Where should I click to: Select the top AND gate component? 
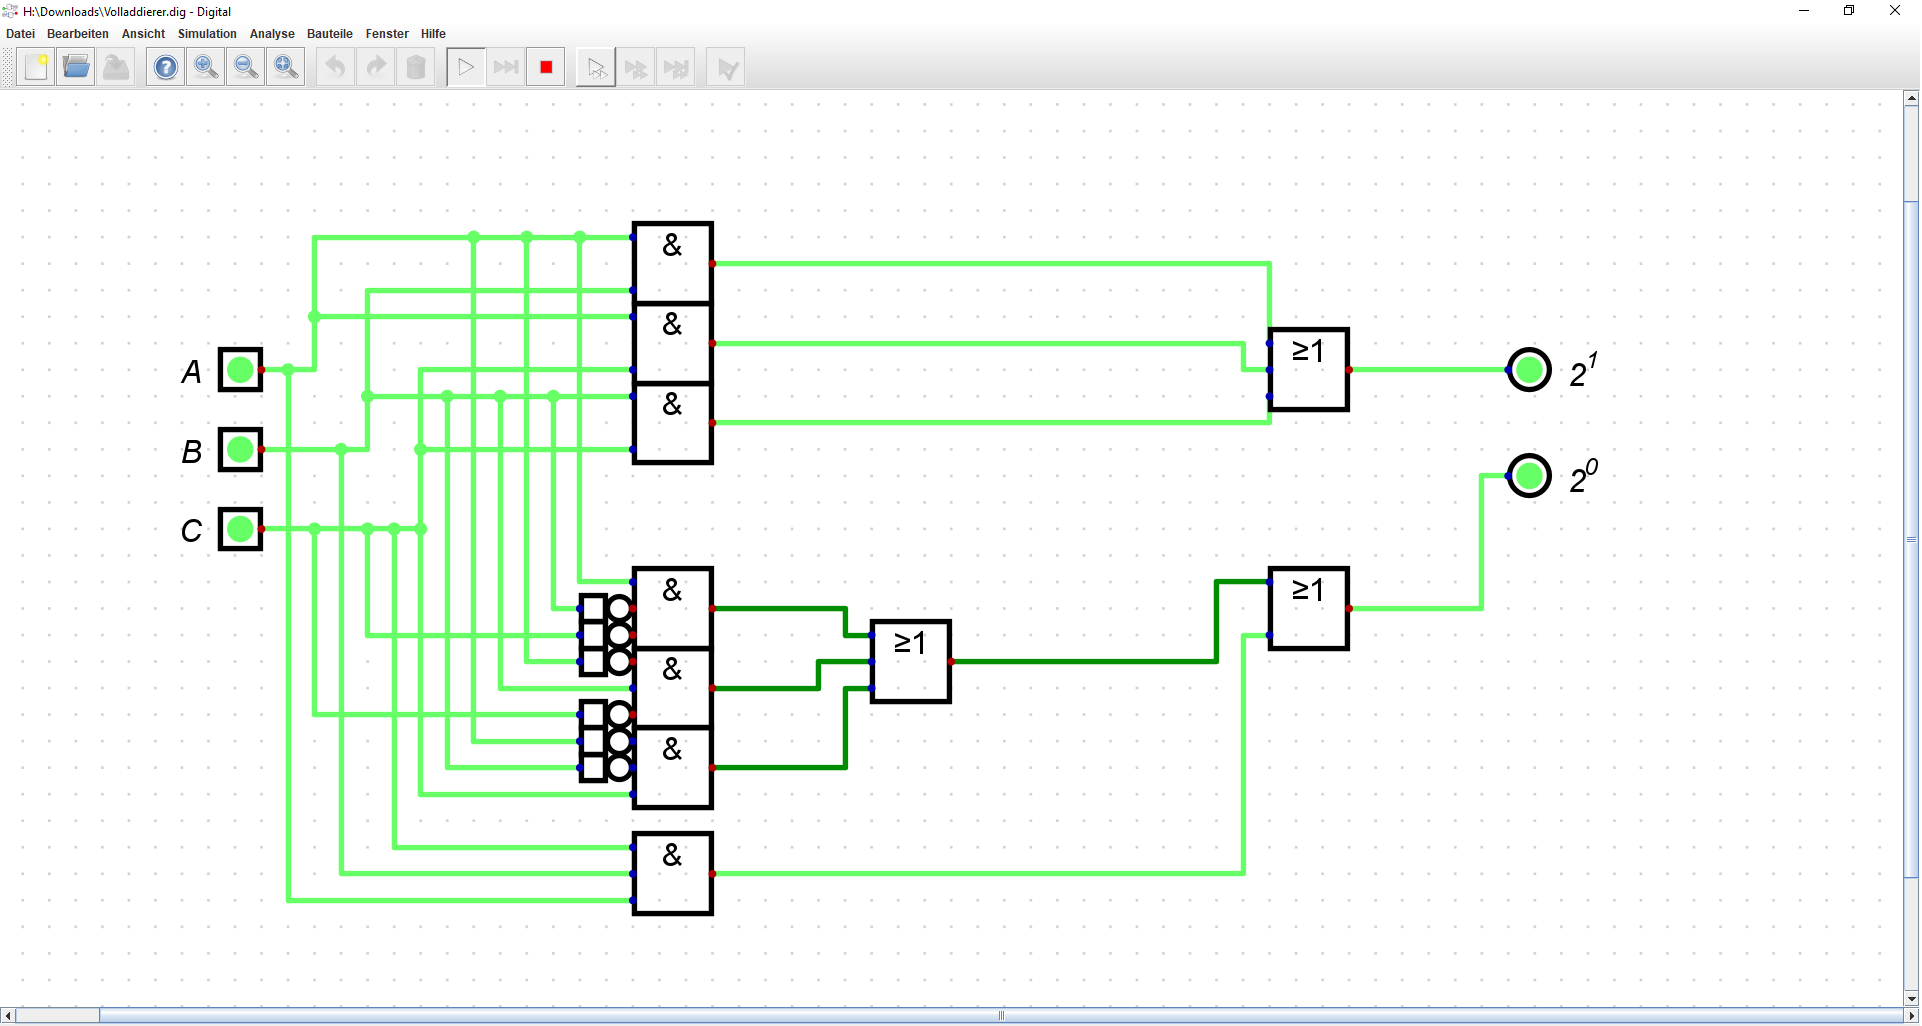tap(673, 263)
